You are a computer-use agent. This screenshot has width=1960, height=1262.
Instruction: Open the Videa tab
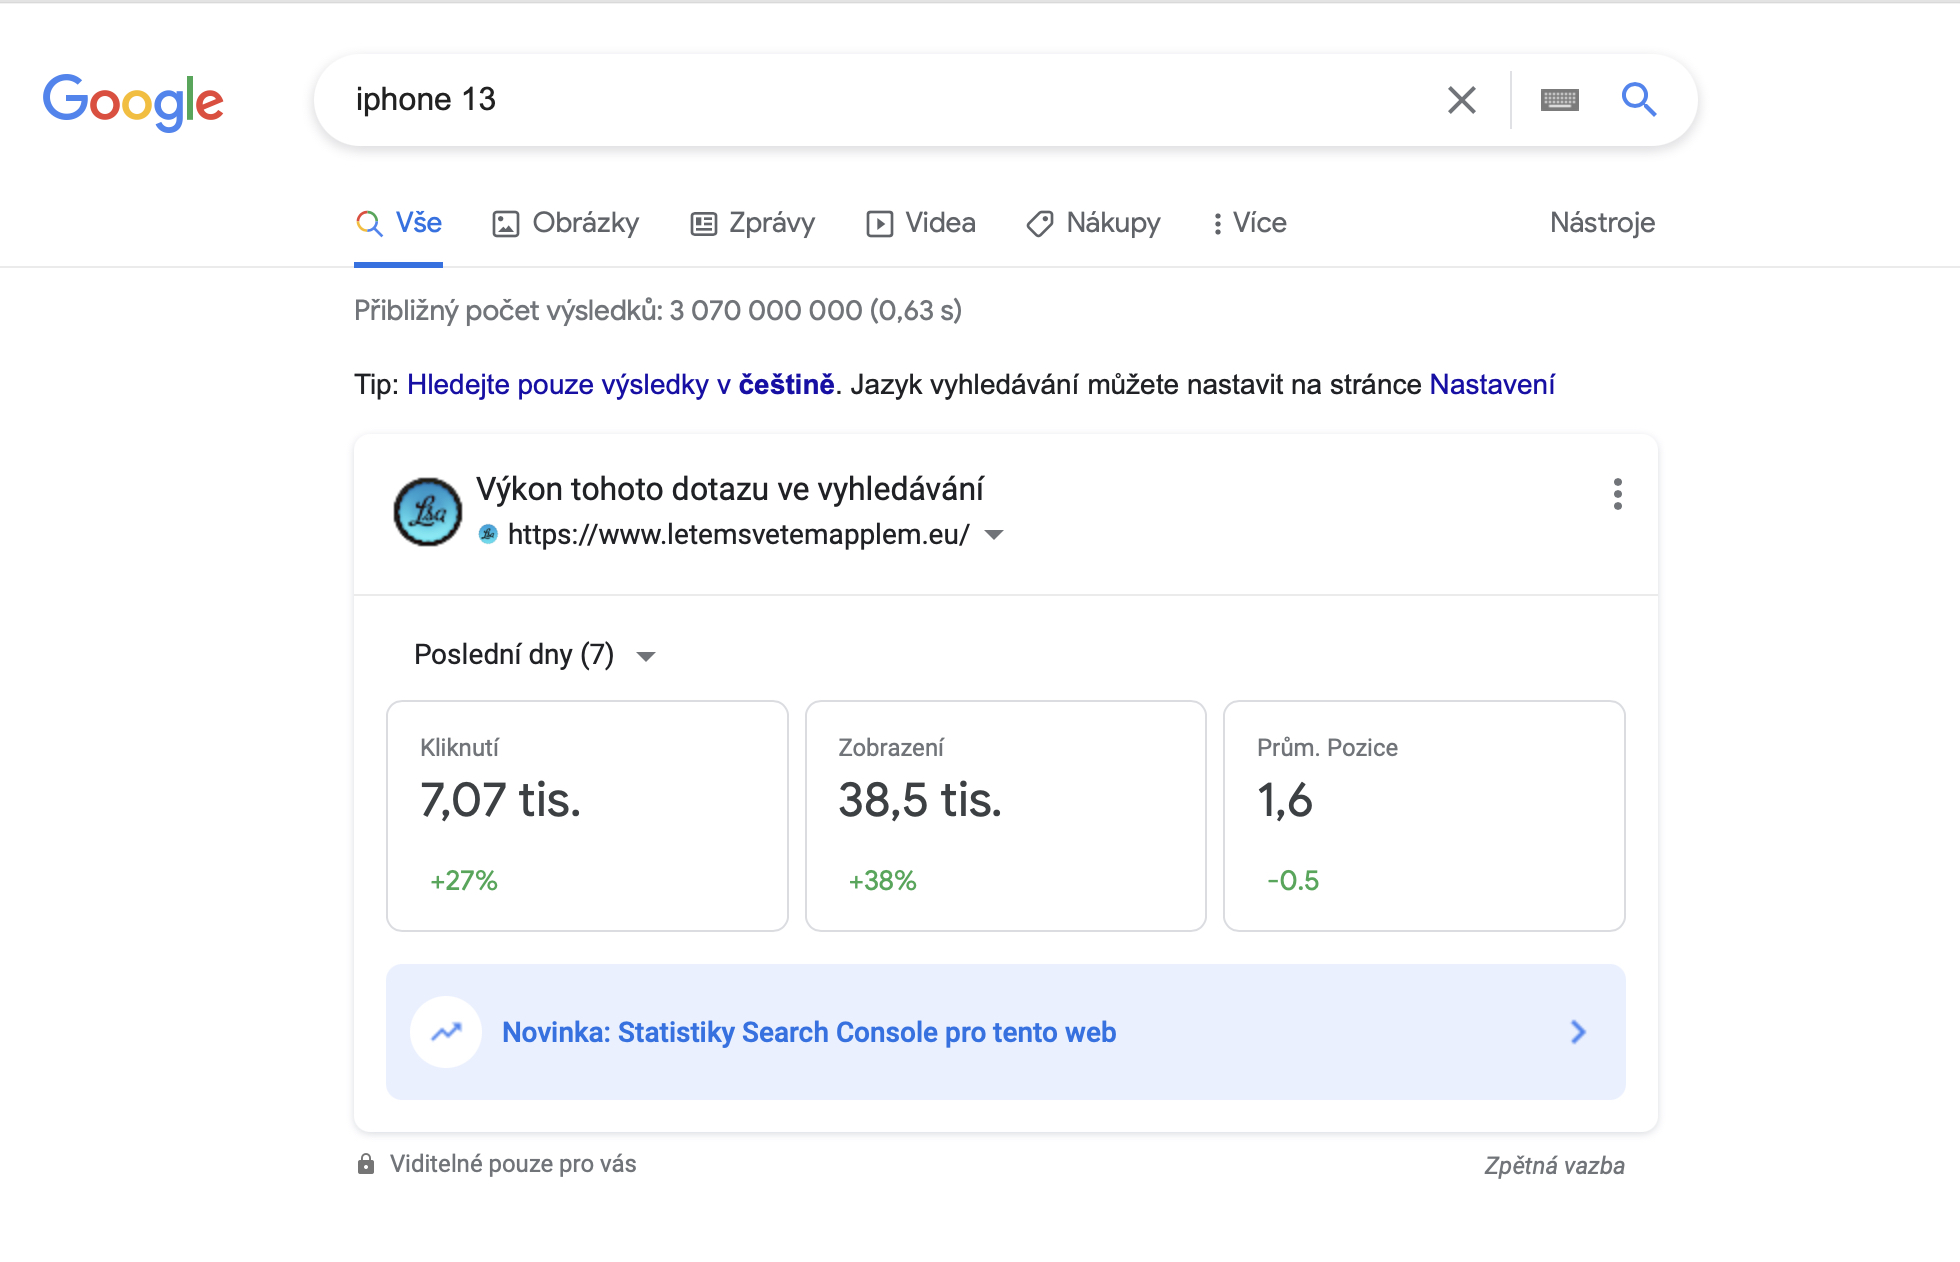(x=921, y=223)
